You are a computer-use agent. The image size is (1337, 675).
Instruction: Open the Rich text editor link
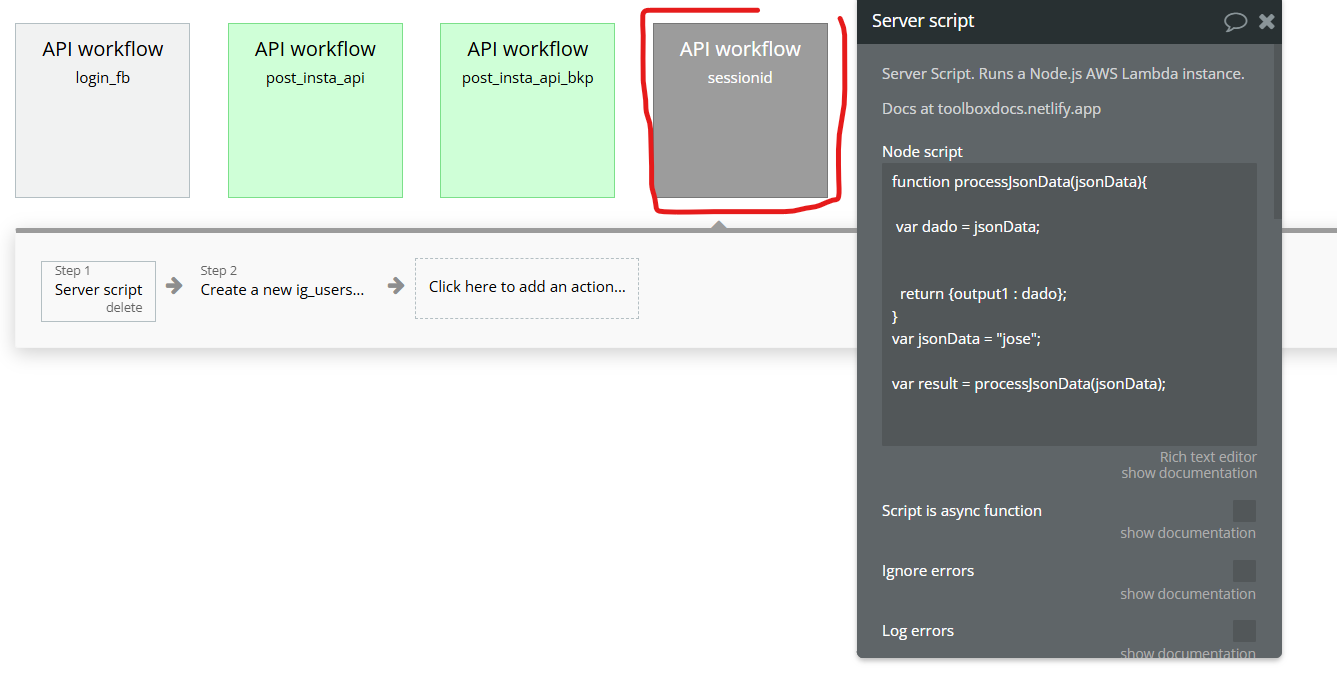1208,457
